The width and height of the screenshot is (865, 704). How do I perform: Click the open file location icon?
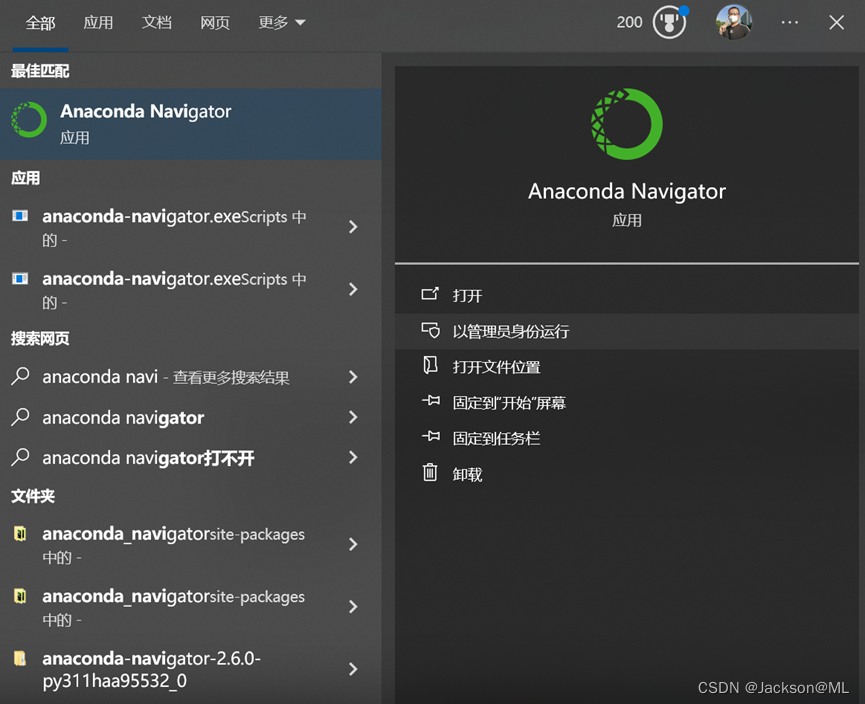(x=430, y=365)
